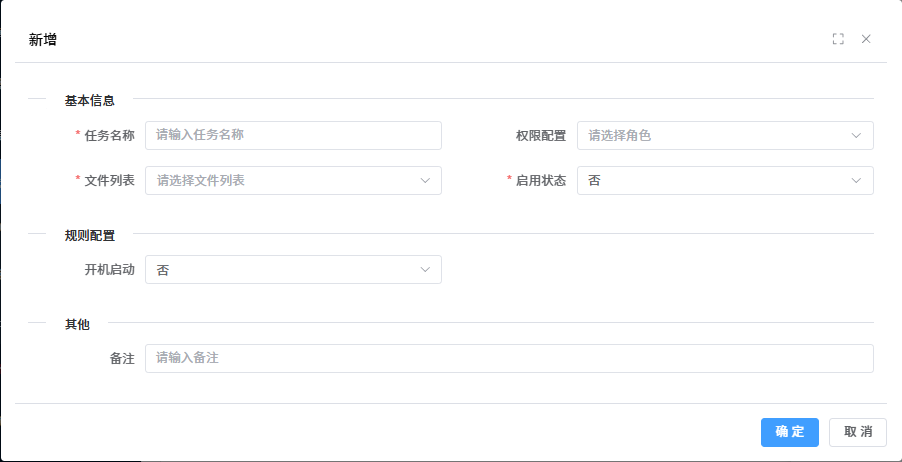Open the 启用状态 dropdown
Viewport: 902px width, 462px height.
725,181
